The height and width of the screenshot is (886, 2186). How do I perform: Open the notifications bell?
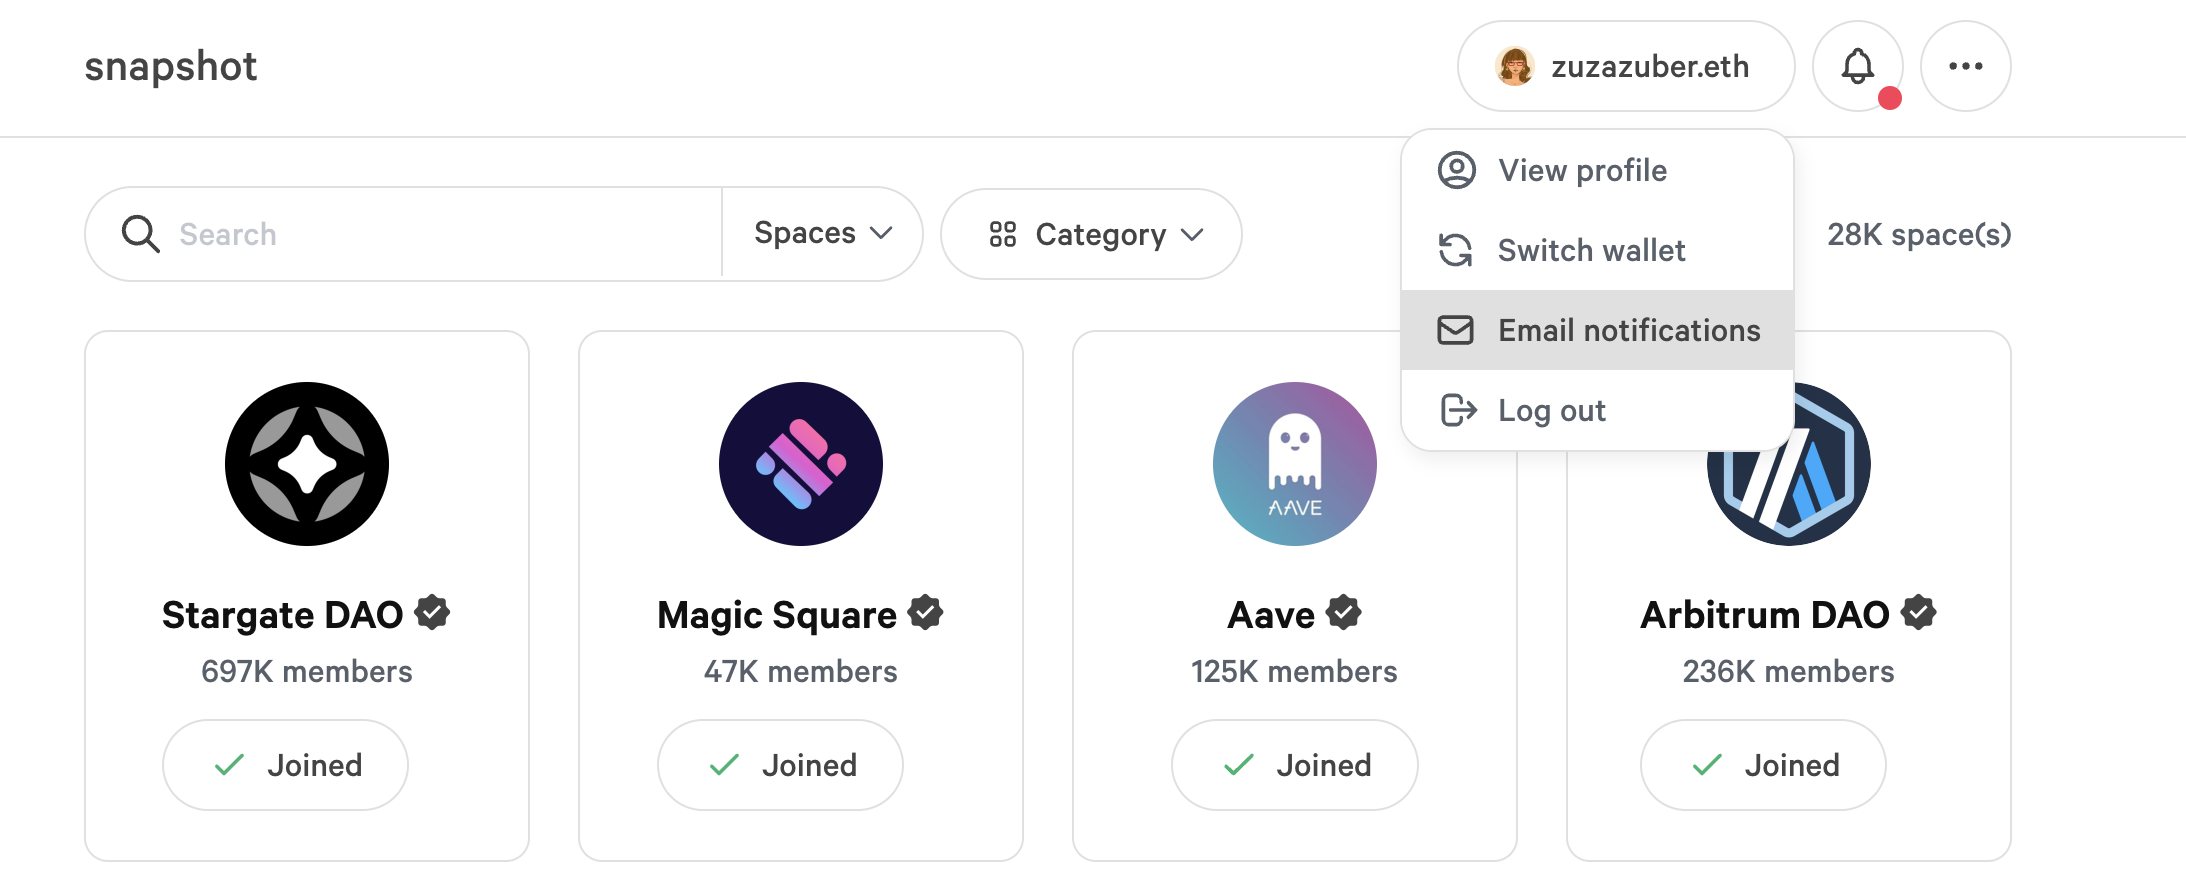1857,66
